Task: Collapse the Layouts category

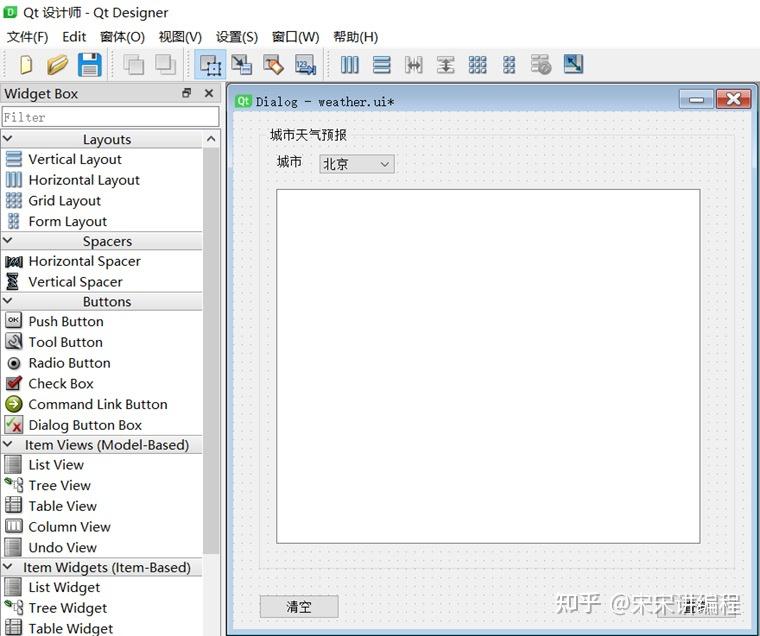Action: point(8,139)
